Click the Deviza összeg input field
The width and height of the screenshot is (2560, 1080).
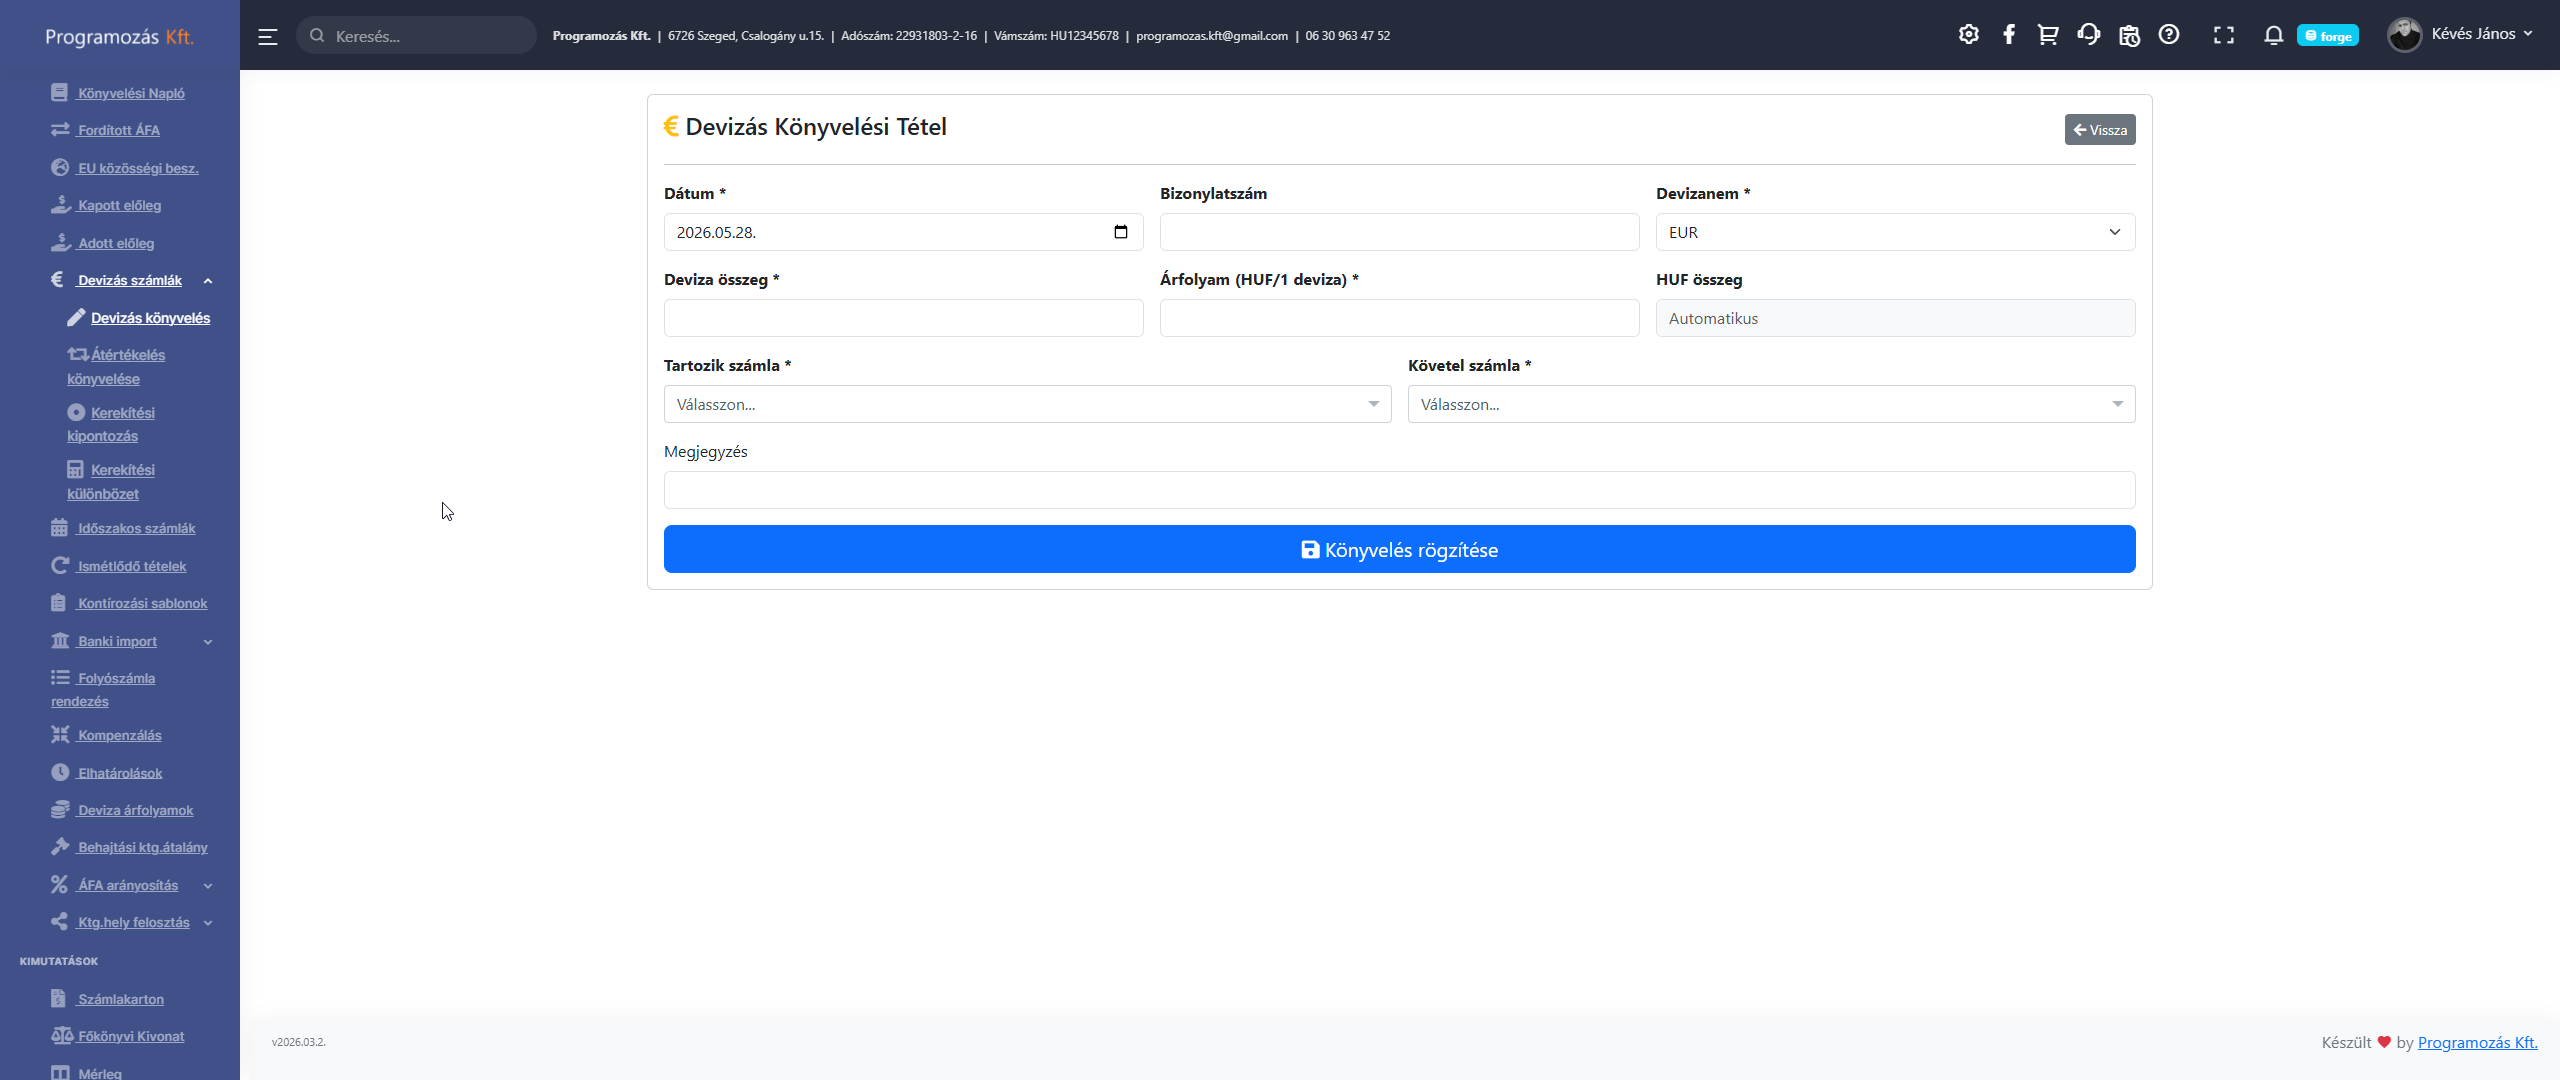903,318
